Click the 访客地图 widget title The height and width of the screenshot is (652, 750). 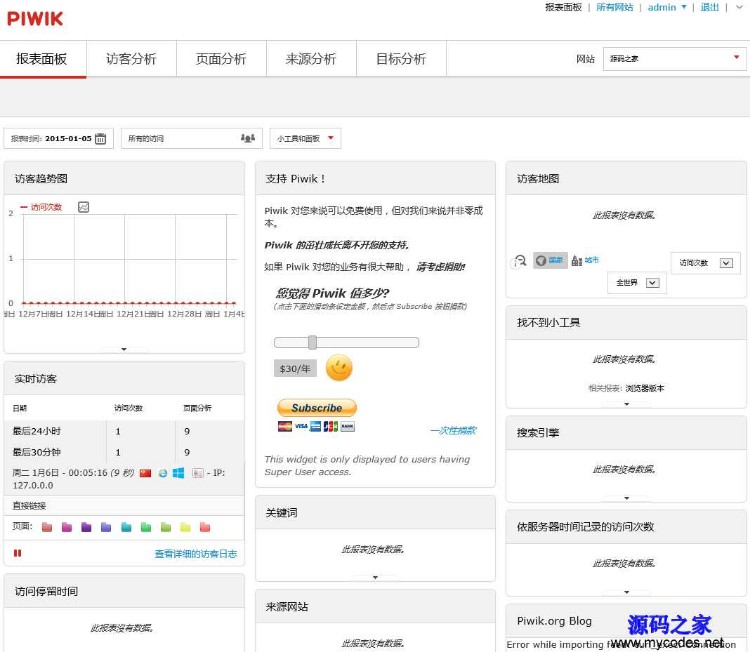click(x=538, y=178)
